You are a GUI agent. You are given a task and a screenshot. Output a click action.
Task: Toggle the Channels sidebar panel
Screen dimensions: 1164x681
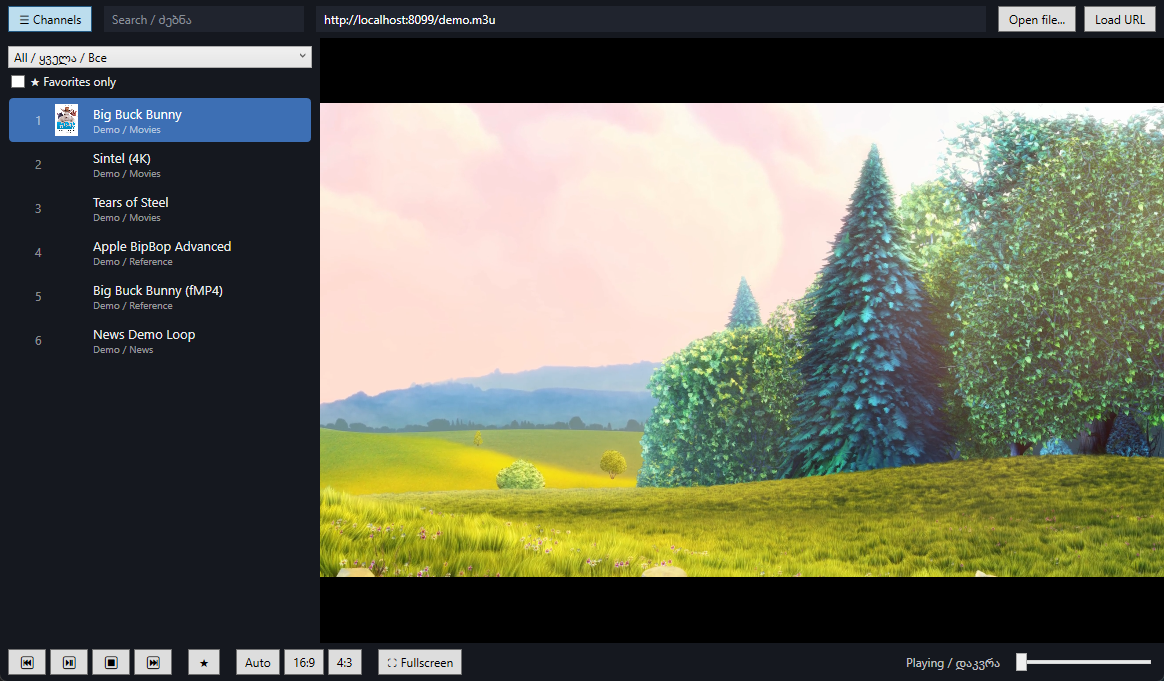[x=50, y=19]
